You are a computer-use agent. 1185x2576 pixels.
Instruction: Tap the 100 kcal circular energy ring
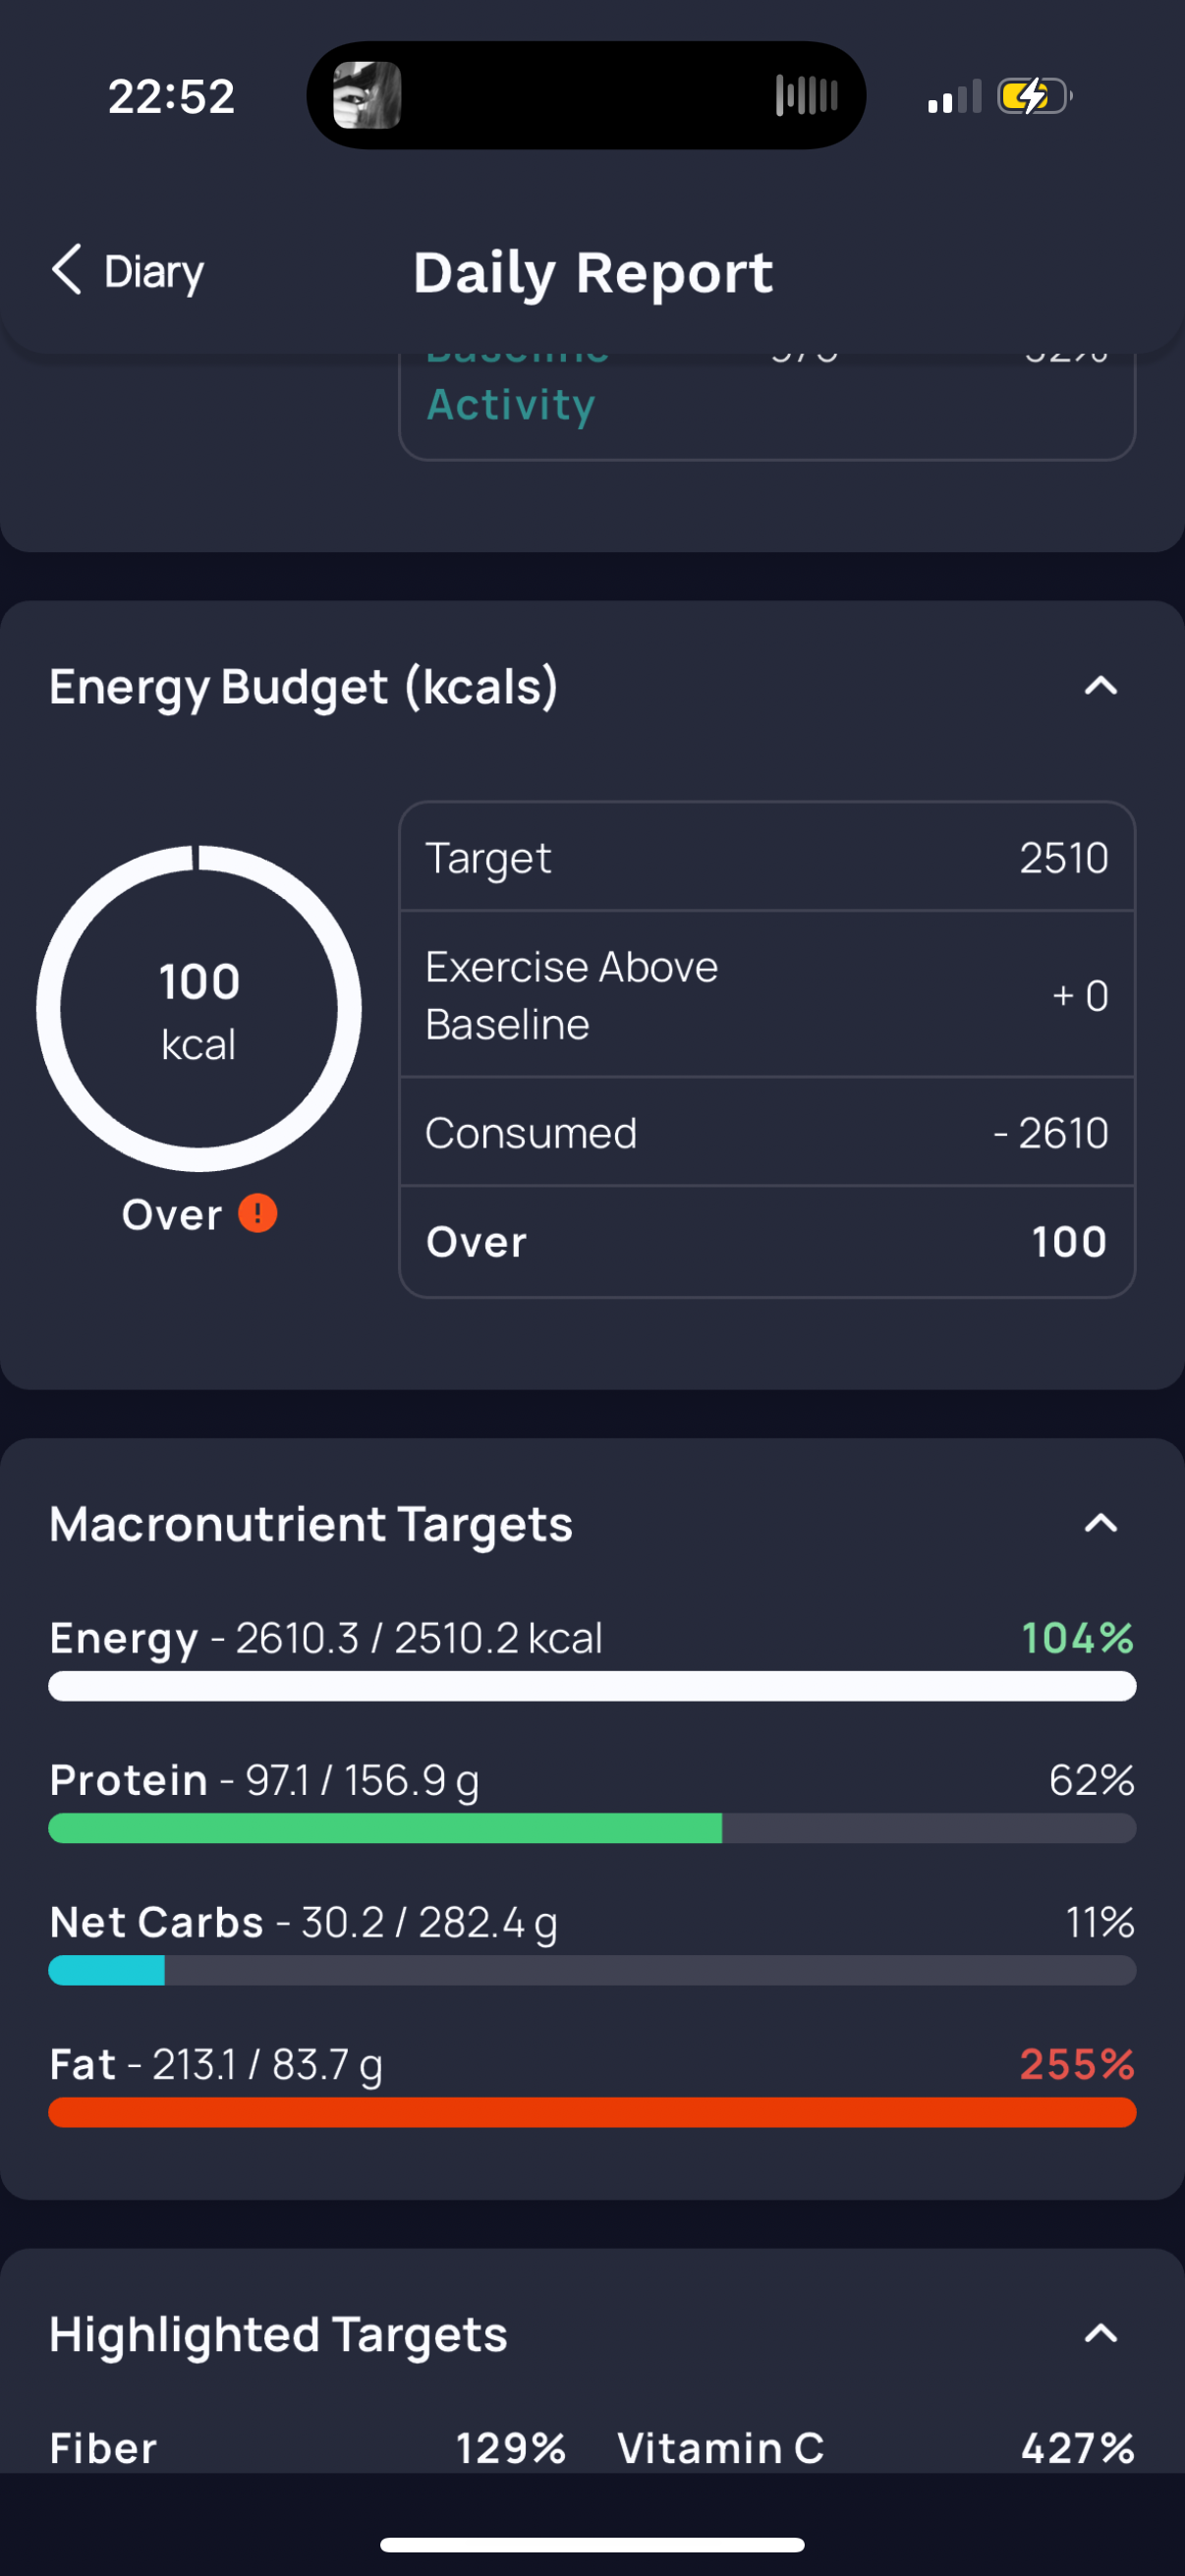pyautogui.click(x=199, y=1008)
